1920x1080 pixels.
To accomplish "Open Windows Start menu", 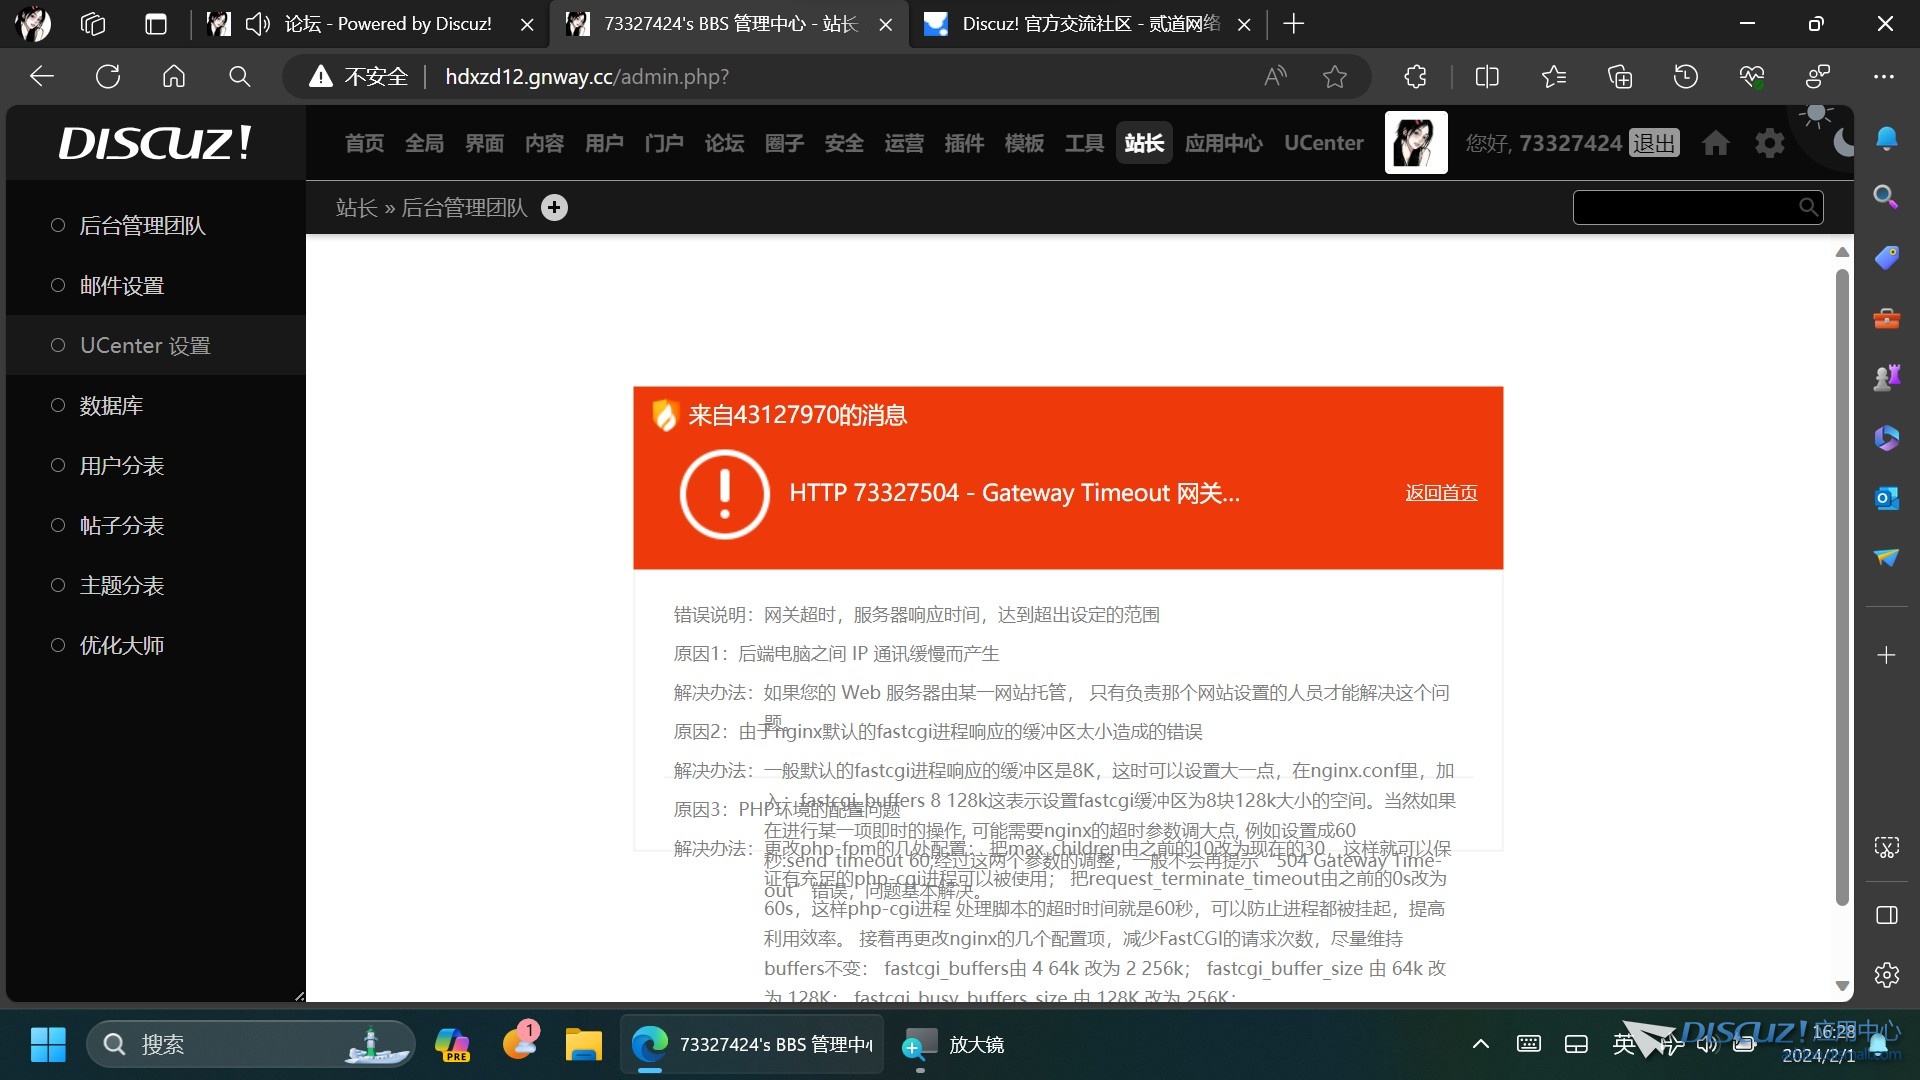I will click(x=48, y=1045).
